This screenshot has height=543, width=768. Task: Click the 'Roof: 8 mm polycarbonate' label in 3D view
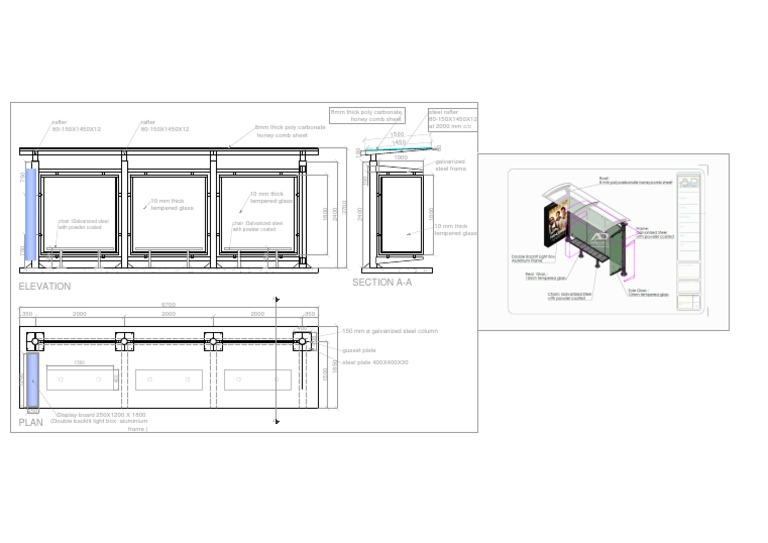point(635,181)
